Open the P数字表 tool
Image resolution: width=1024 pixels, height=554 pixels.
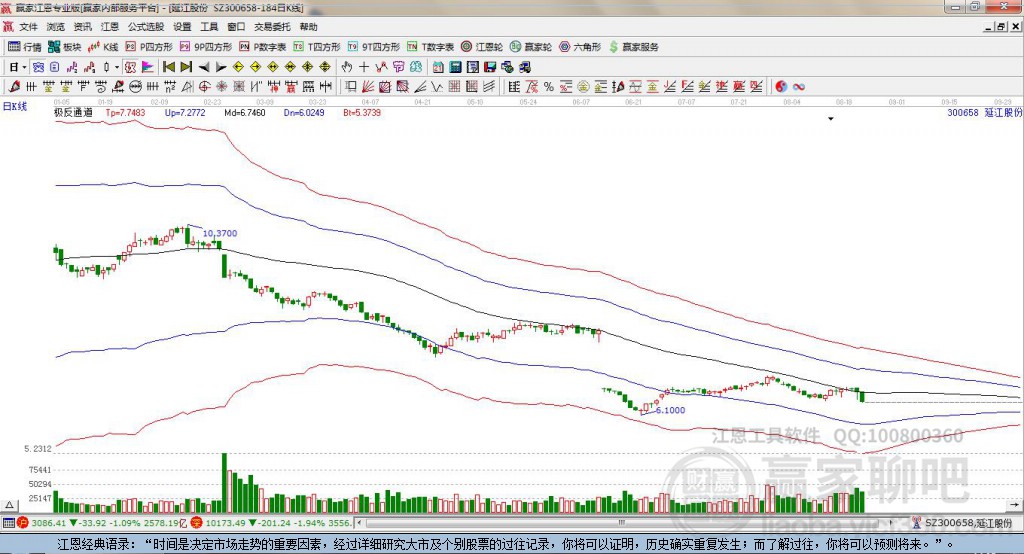263,47
